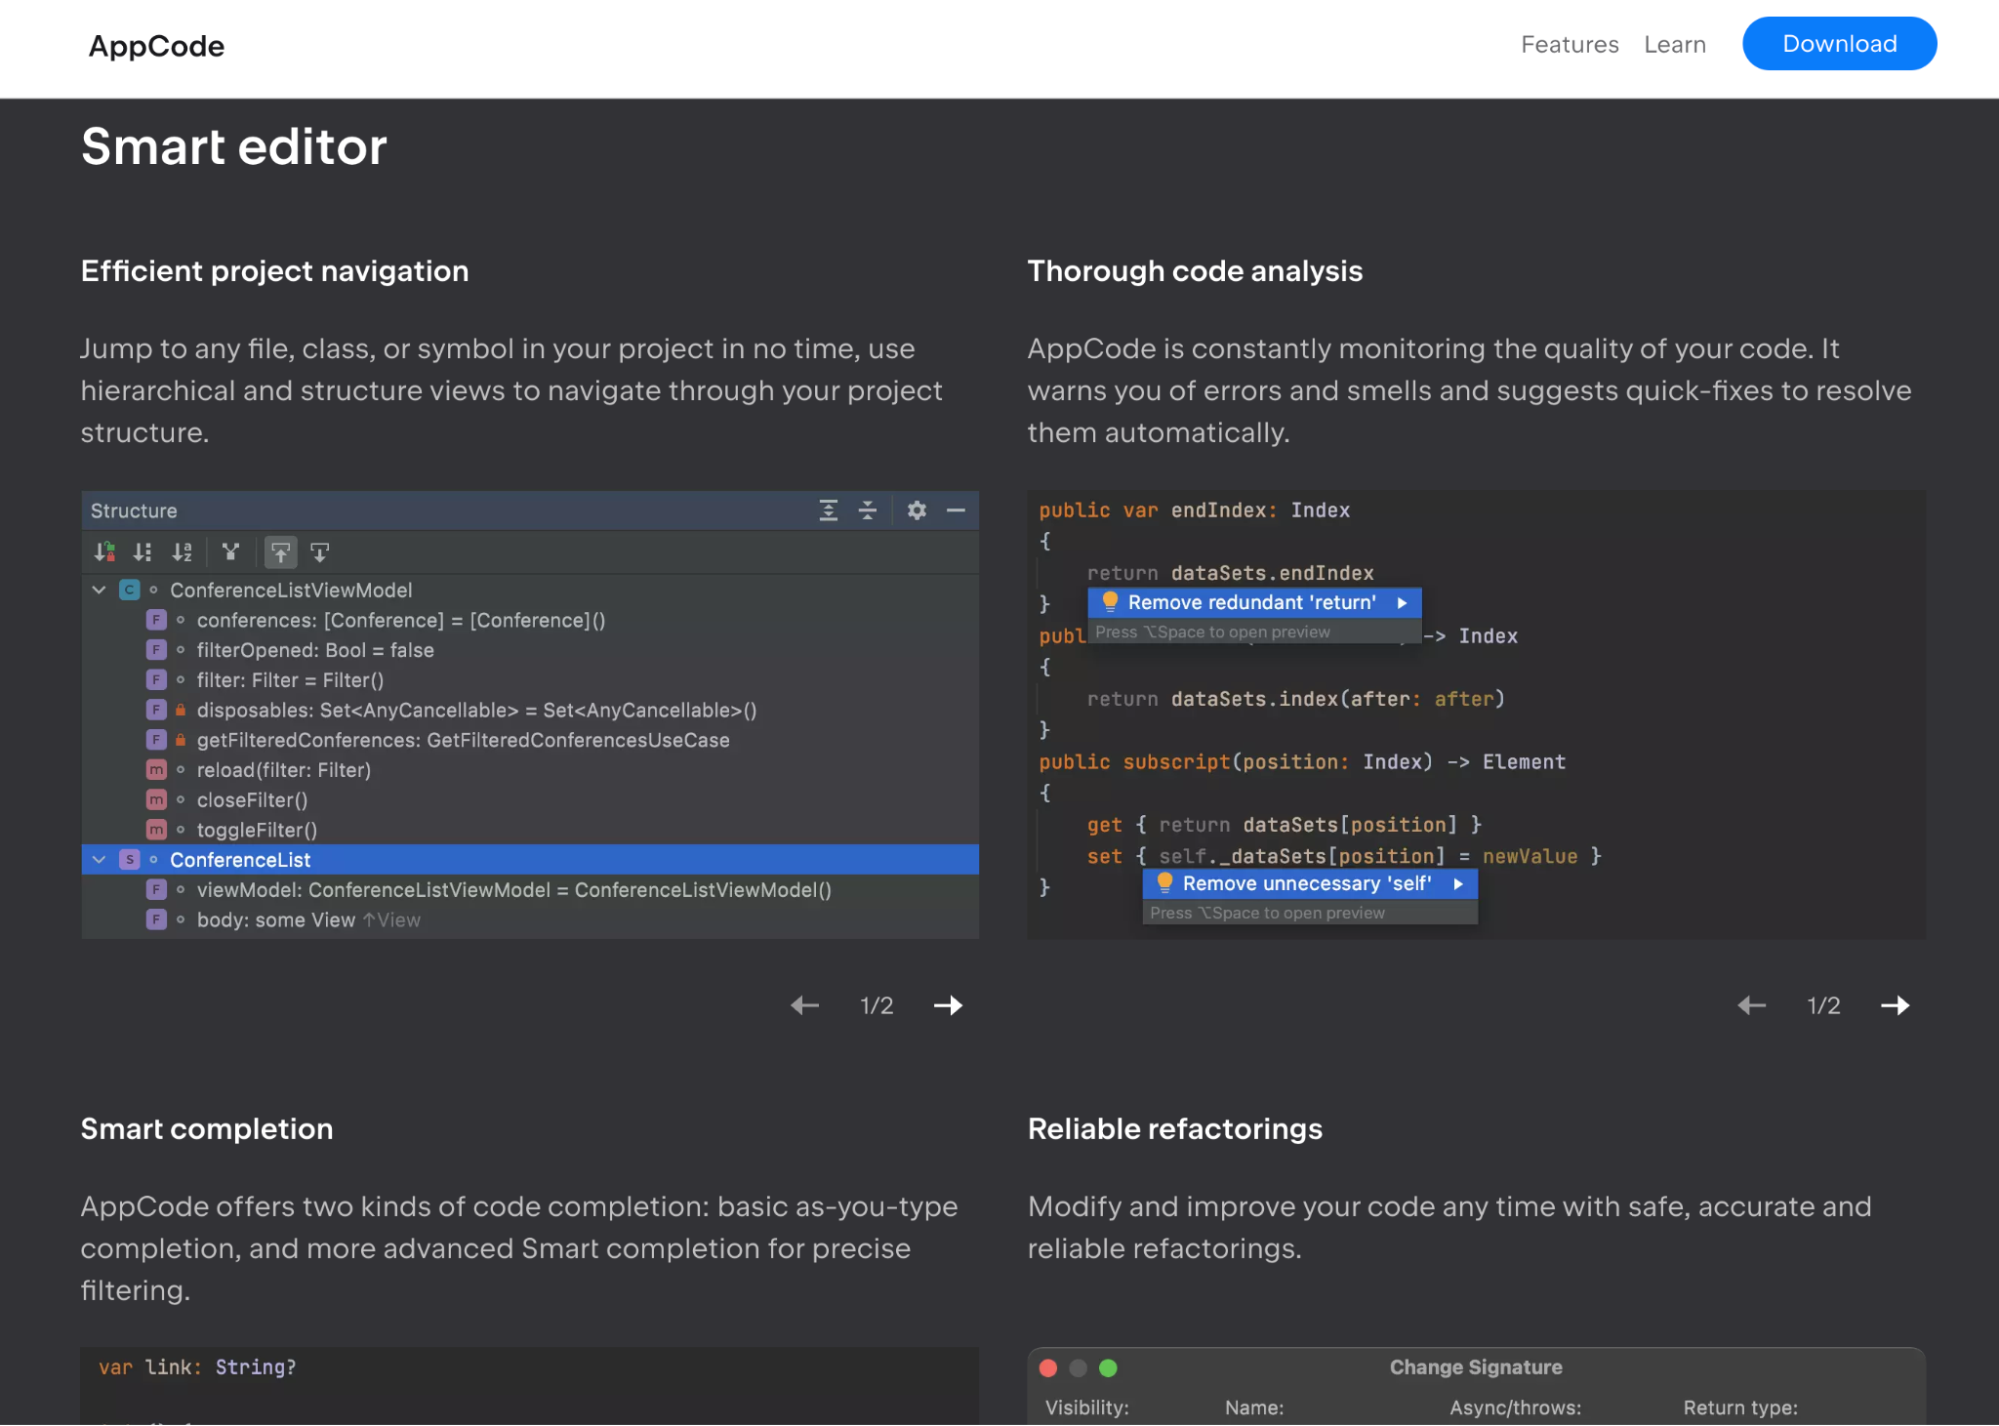The width and height of the screenshot is (1999, 1426).
Task: Select the filterOpened: Bool = false row
Action: (530, 650)
